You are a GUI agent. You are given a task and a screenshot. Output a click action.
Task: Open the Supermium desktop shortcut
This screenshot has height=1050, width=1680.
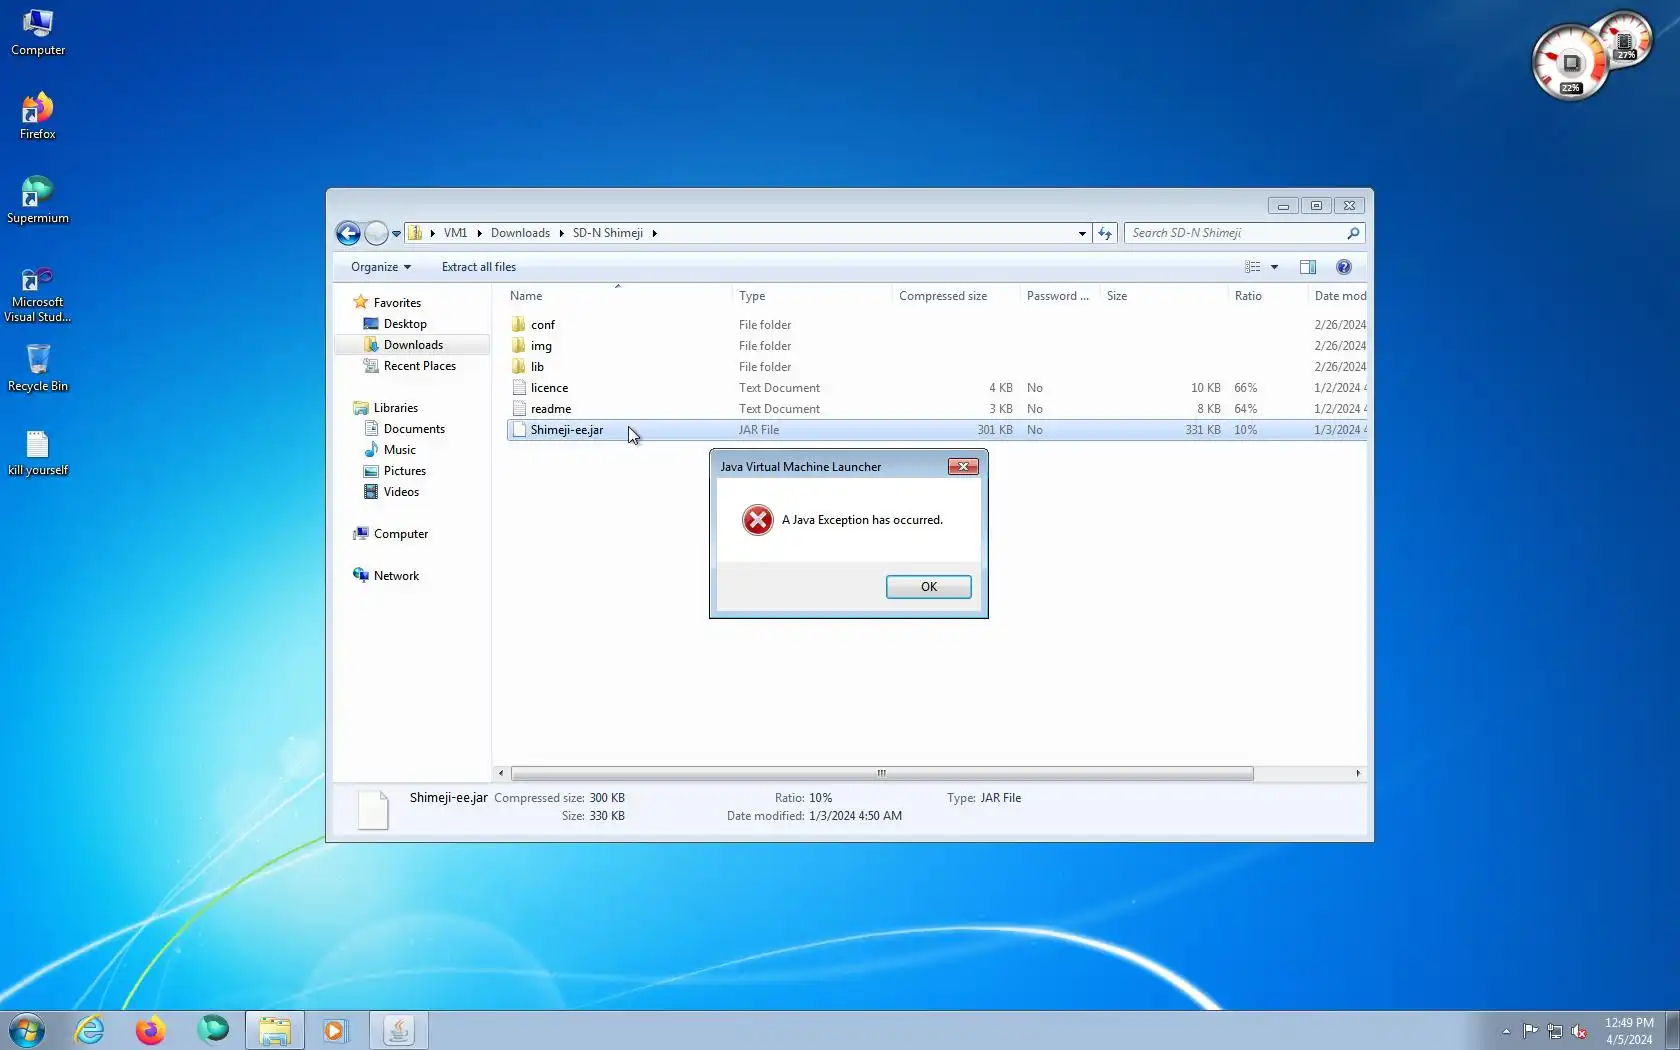[38, 200]
